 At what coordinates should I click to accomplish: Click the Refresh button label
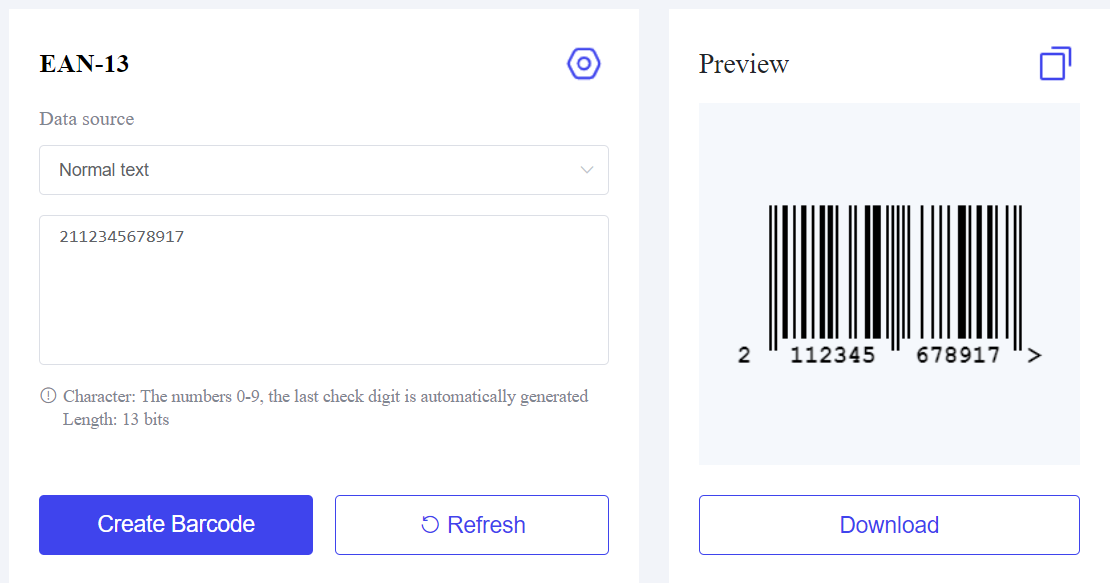point(486,525)
